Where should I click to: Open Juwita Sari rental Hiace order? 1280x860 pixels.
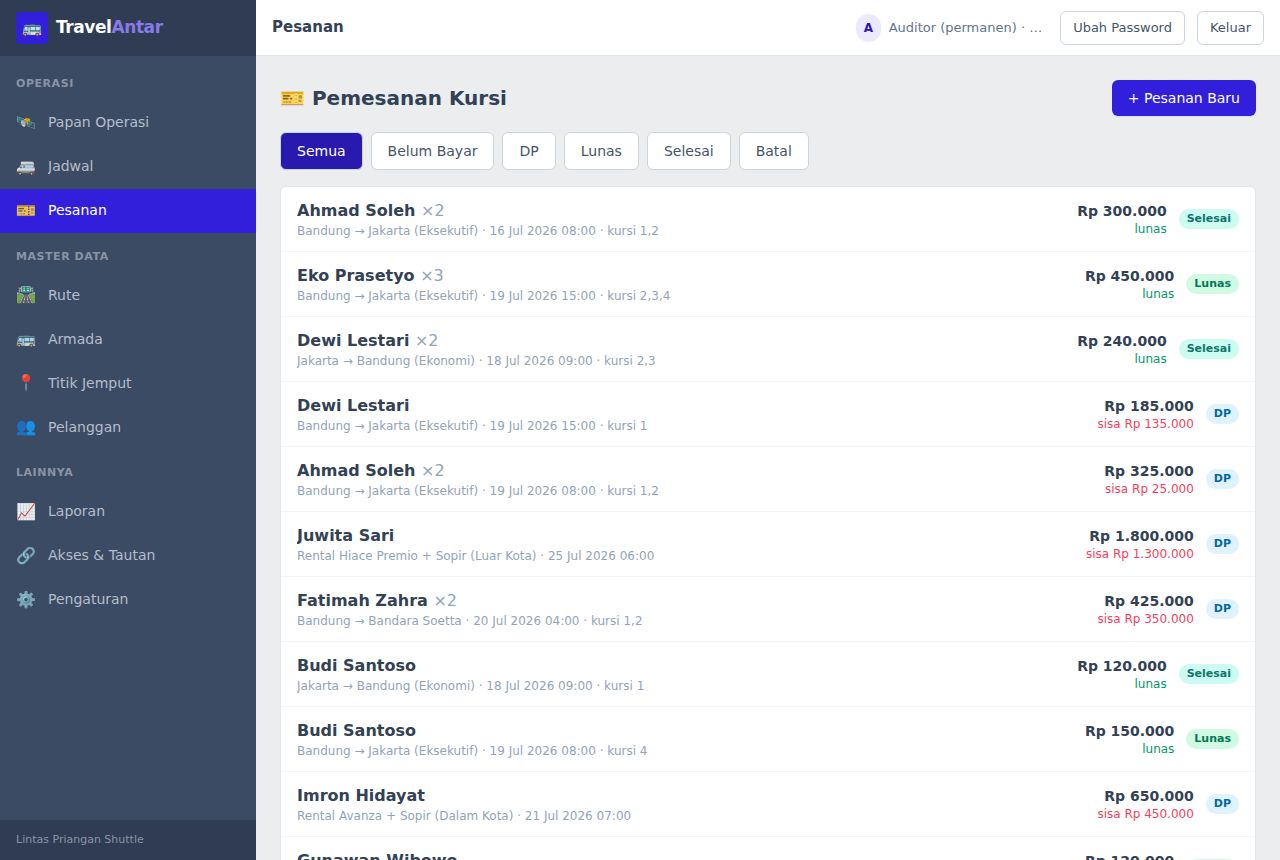pyautogui.click(x=768, y=544)
